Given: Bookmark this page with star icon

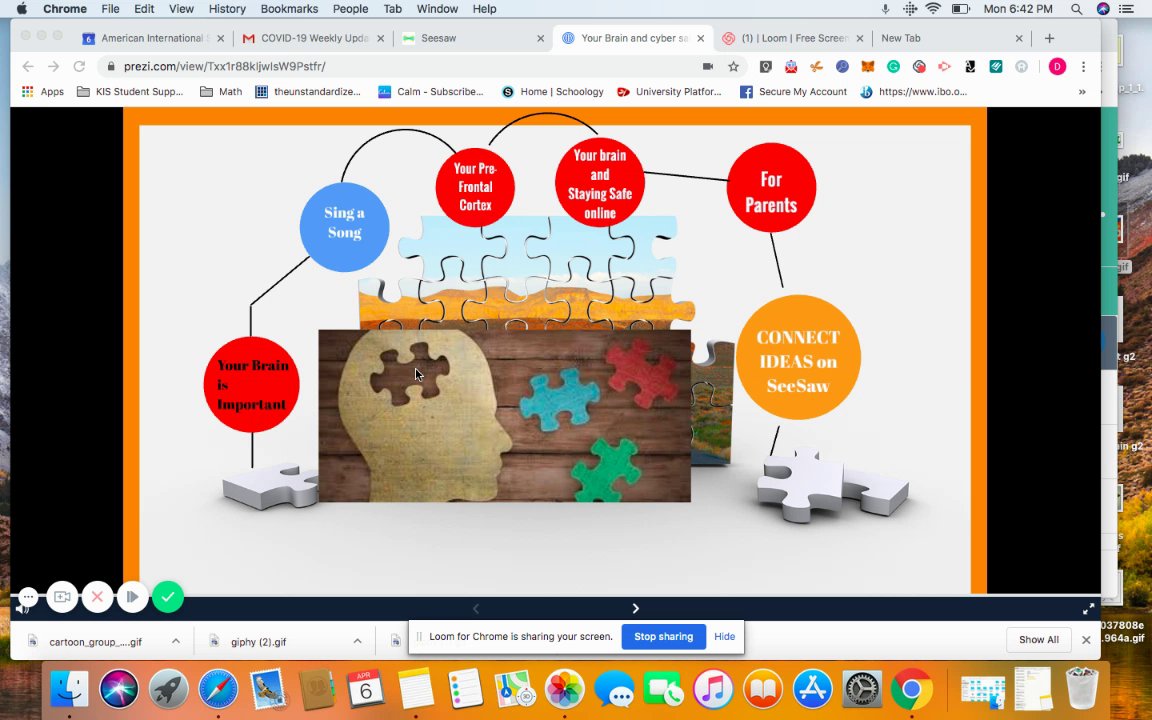Looking at the screenshot, I should (x=733, y=66).
